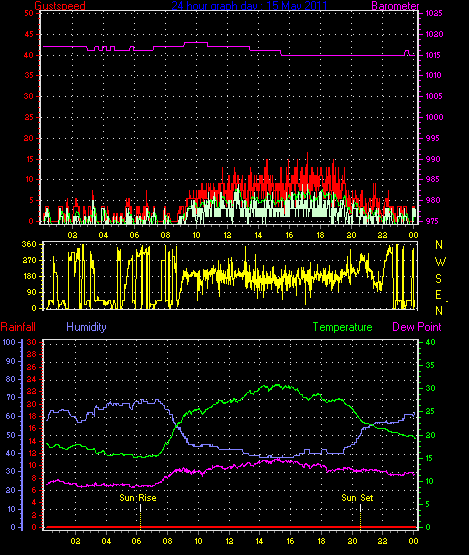Click the 24 rainfall scale value
The height and width of the screenshot is (555, 469).
(32, 379)
